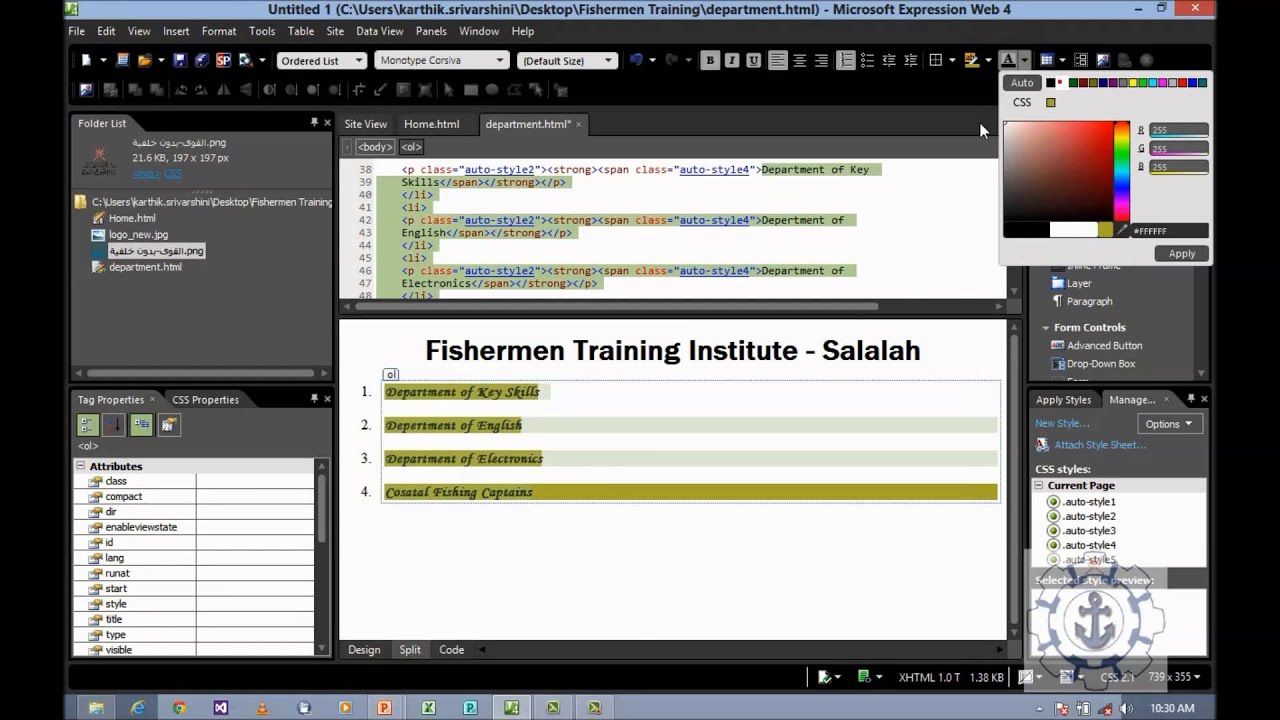Screen dimensions: 1280x720
Task: Decrease the indent position
Action: point(889,60)
